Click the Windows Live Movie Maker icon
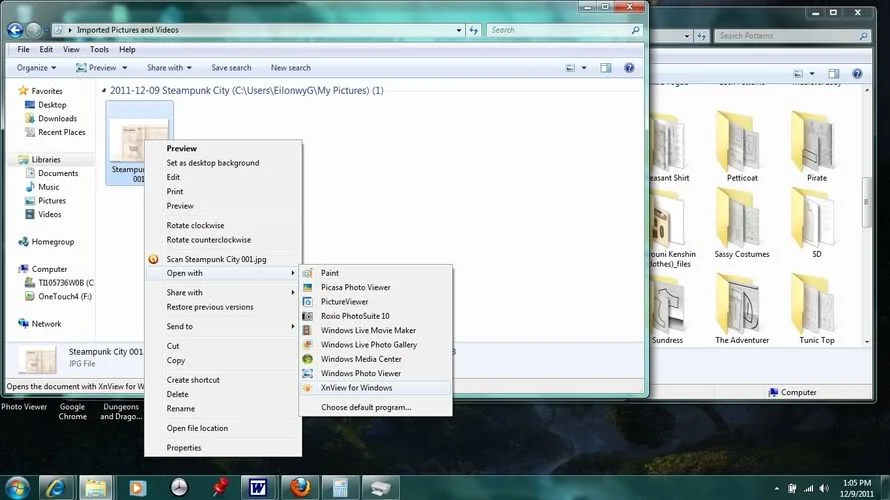 (x=307, y=330)
